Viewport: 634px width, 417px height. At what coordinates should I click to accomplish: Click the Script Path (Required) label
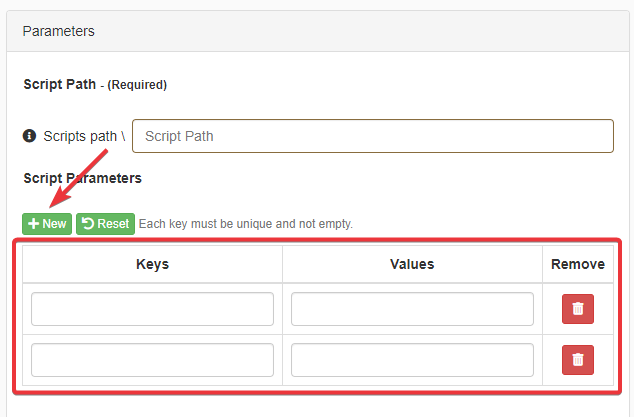[95, 84]
